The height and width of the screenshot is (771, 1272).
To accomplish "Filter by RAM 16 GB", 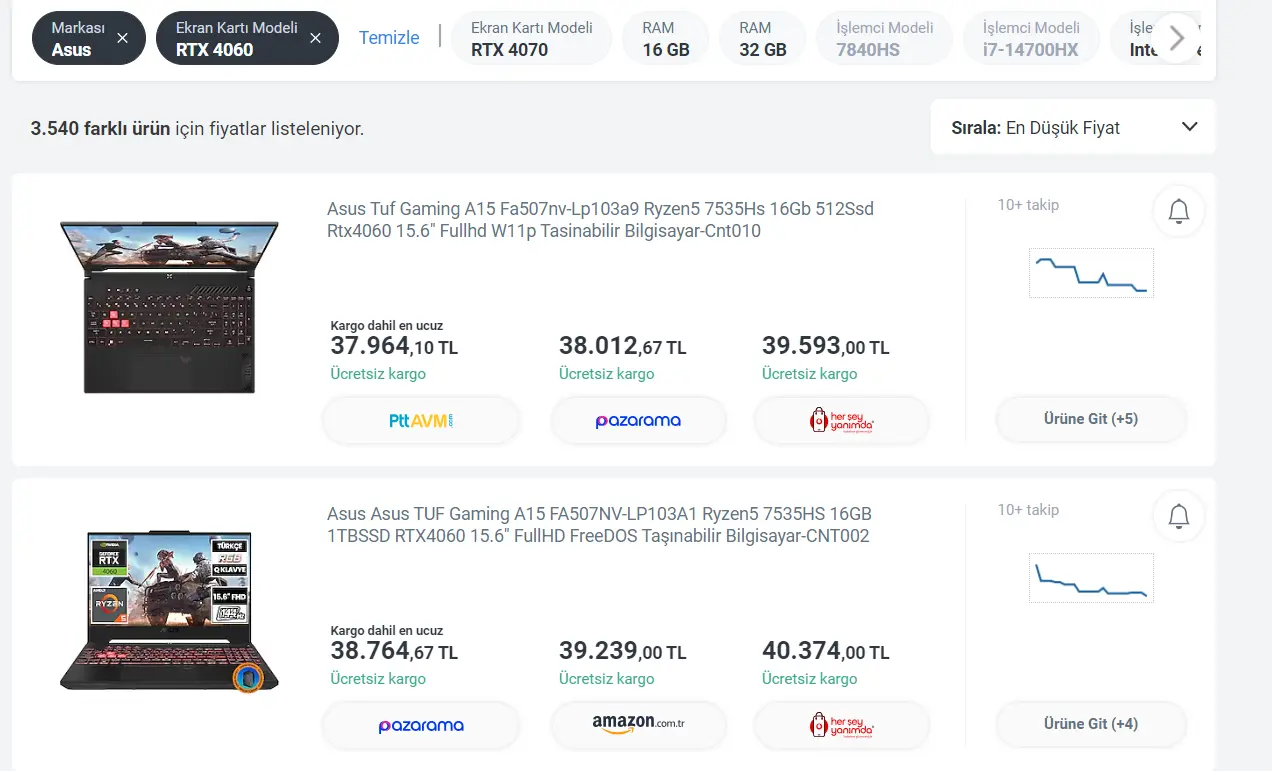I will pyautogui.click(x=666, y=38).
